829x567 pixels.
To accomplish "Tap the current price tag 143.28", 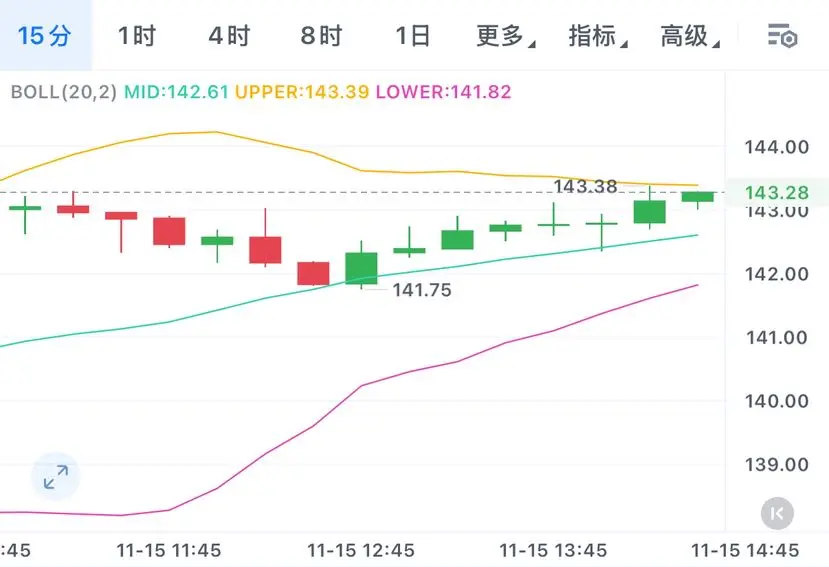I will (x=777, y=193).
